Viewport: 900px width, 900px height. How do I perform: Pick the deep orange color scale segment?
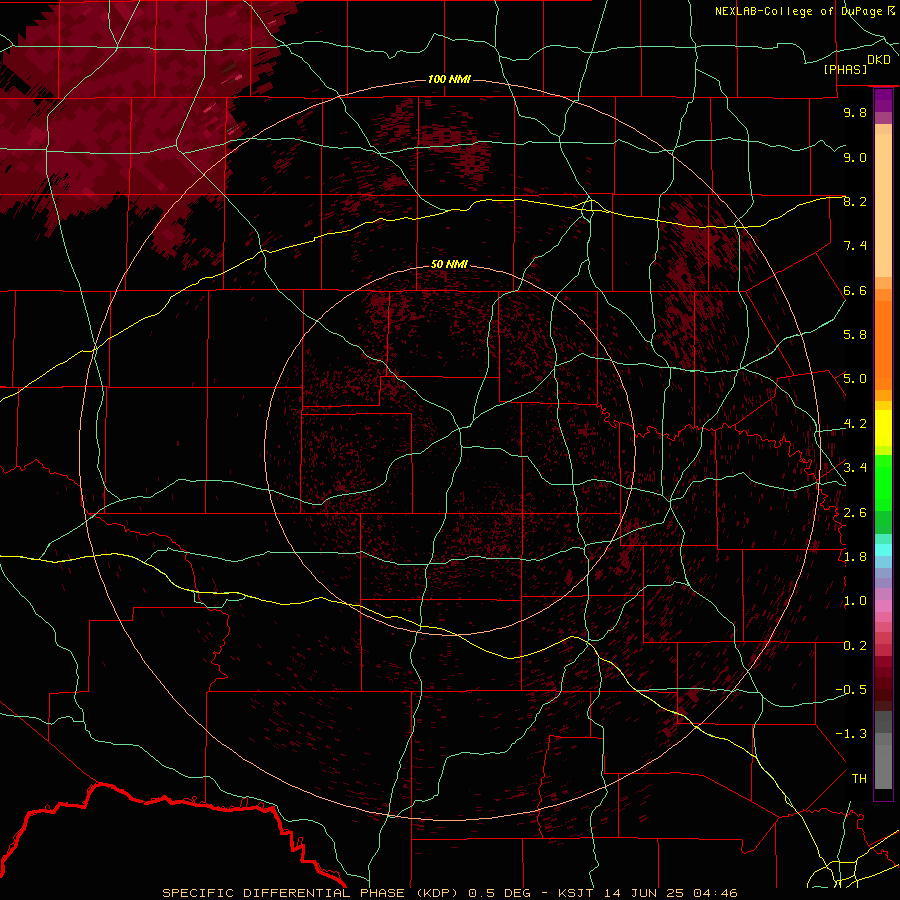883,346
